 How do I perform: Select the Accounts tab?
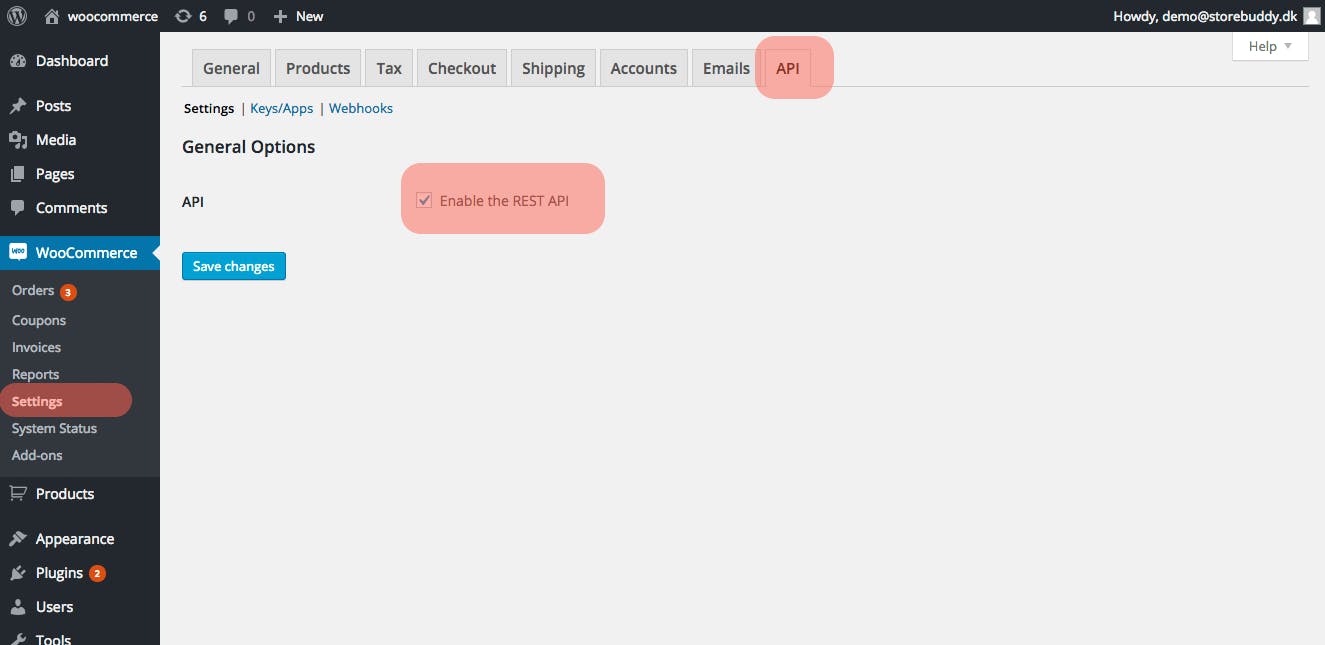pyautogui.click(x=644, y=68)
